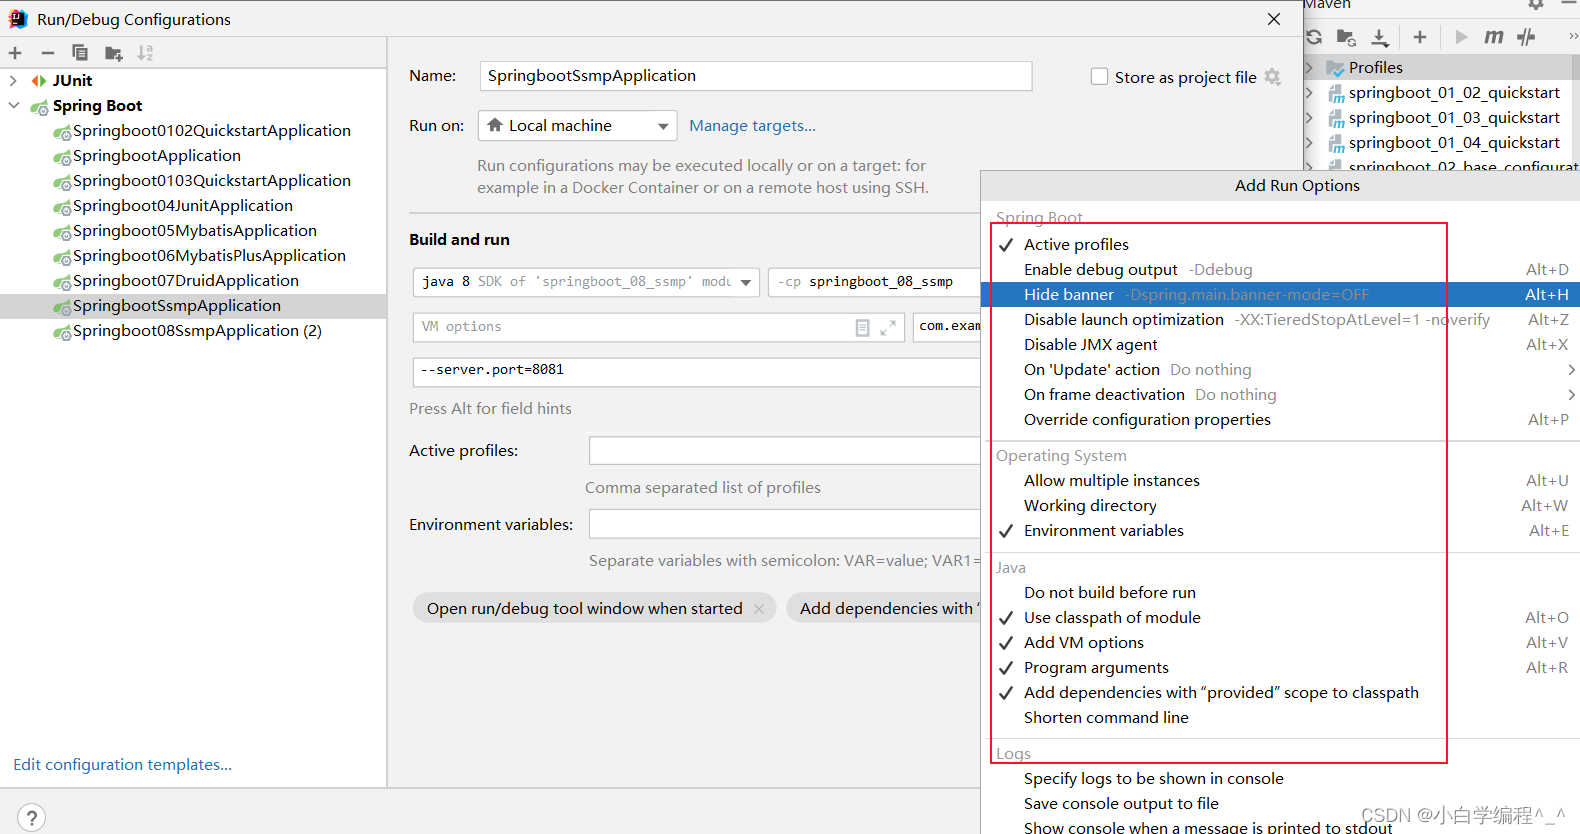Click the JUnit configuration type icon

39,80
